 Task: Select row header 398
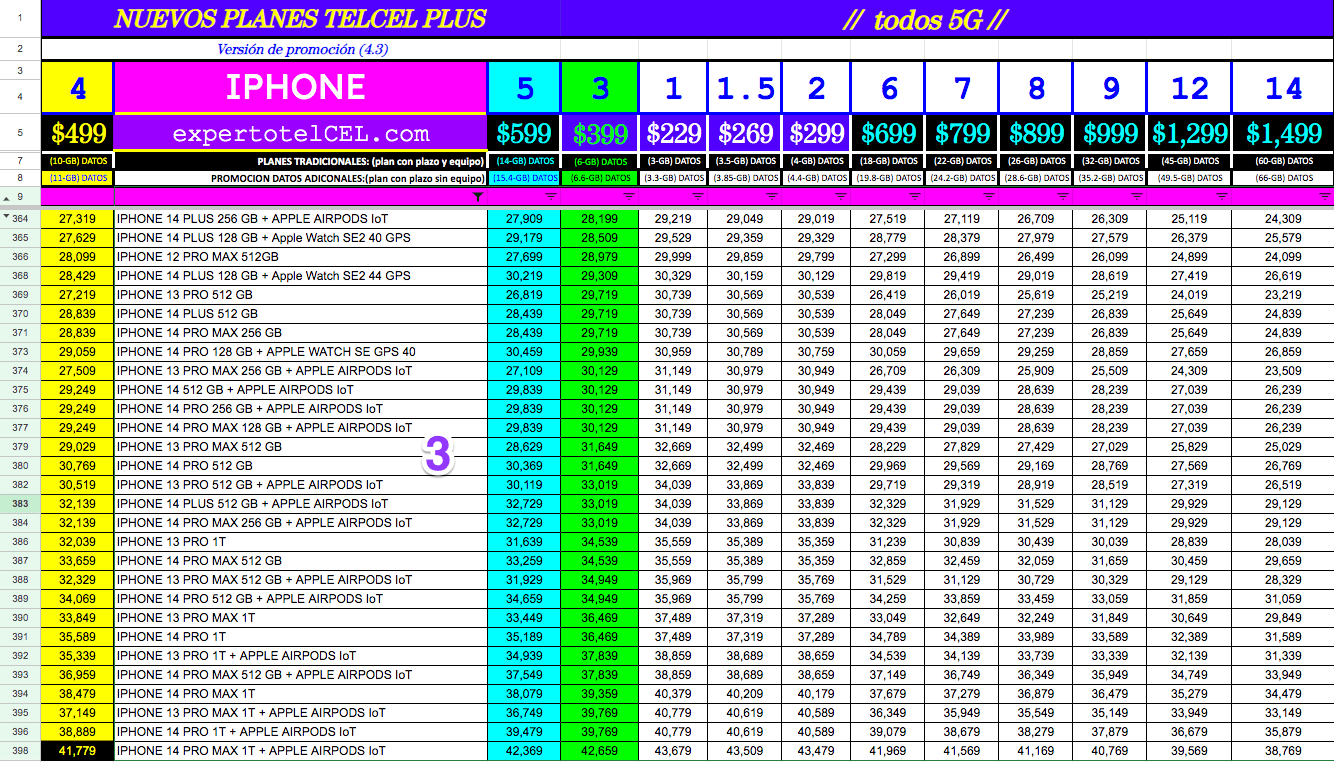coord(20,751)
